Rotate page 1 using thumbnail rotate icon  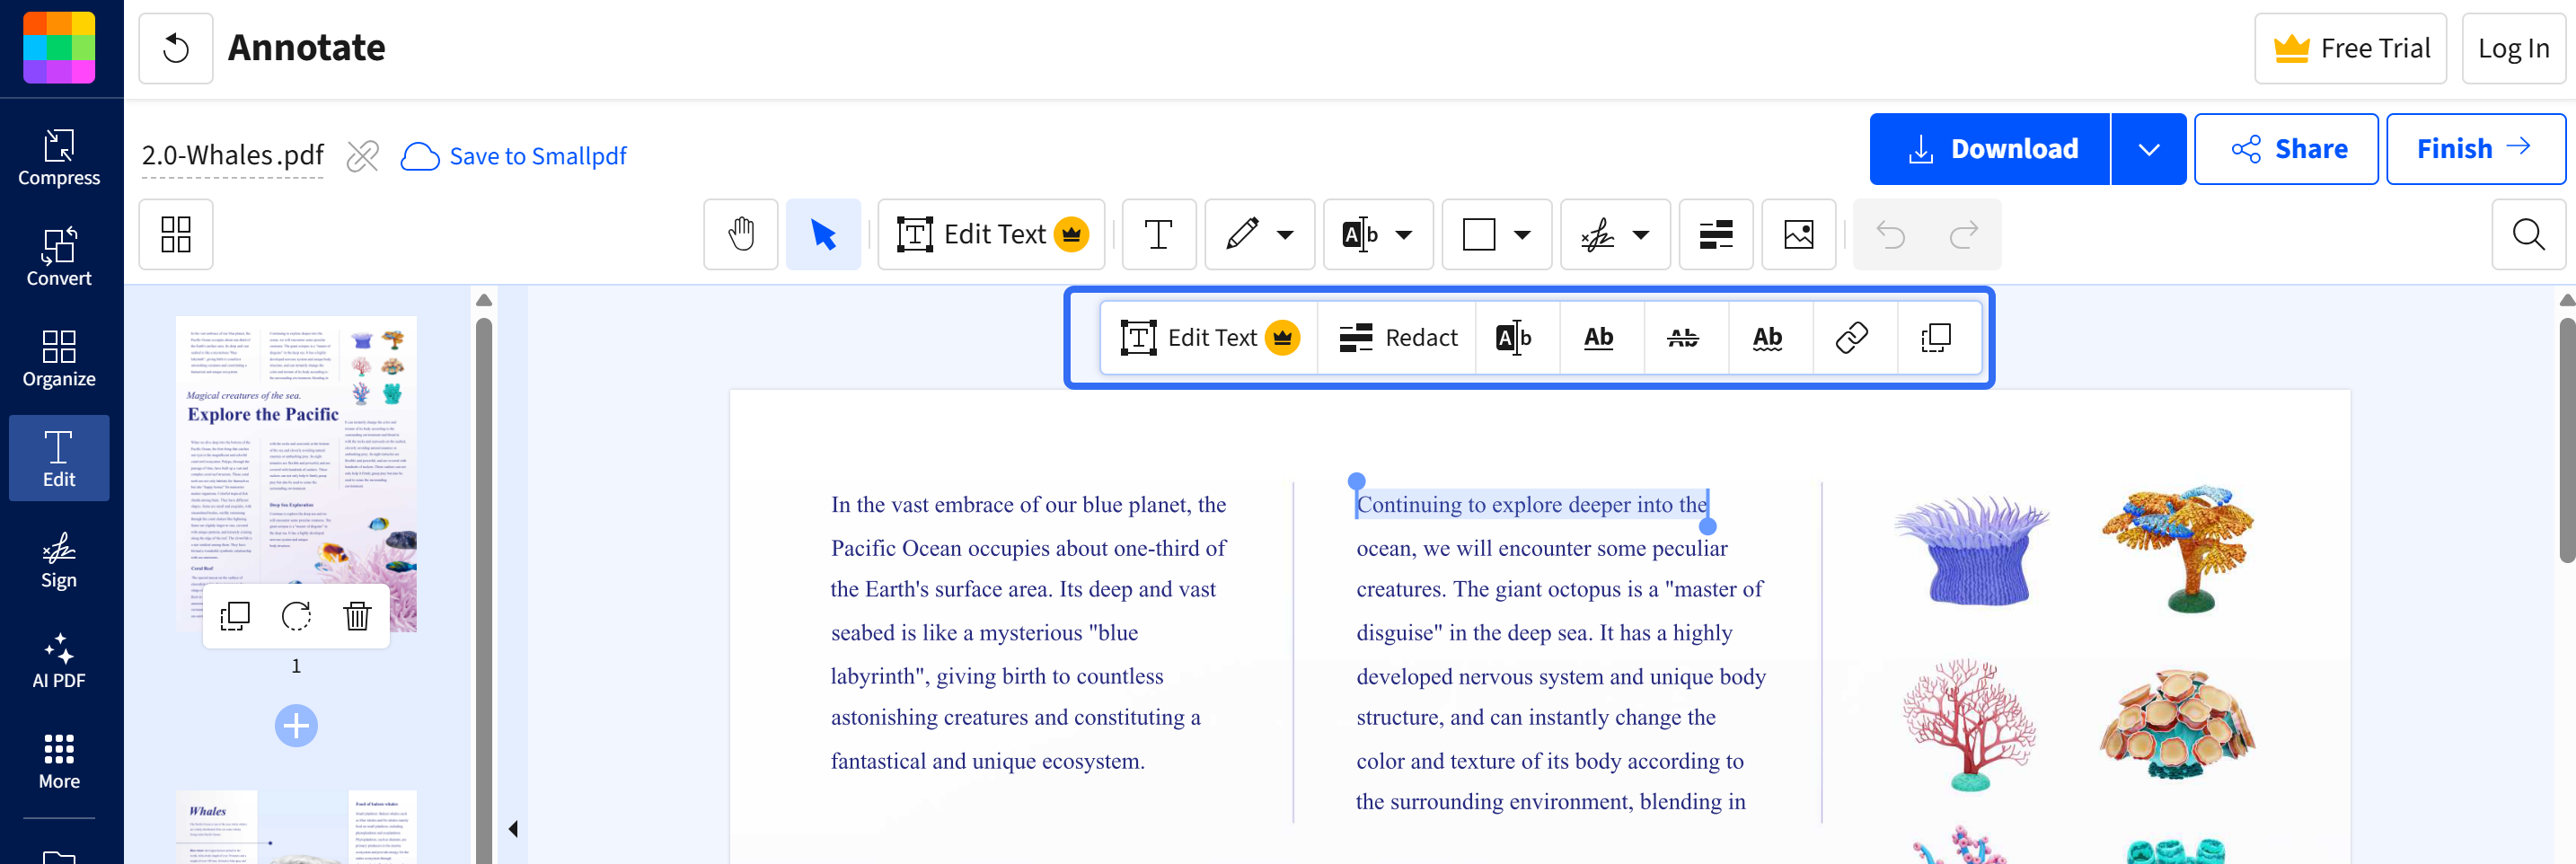click(296, 616)
